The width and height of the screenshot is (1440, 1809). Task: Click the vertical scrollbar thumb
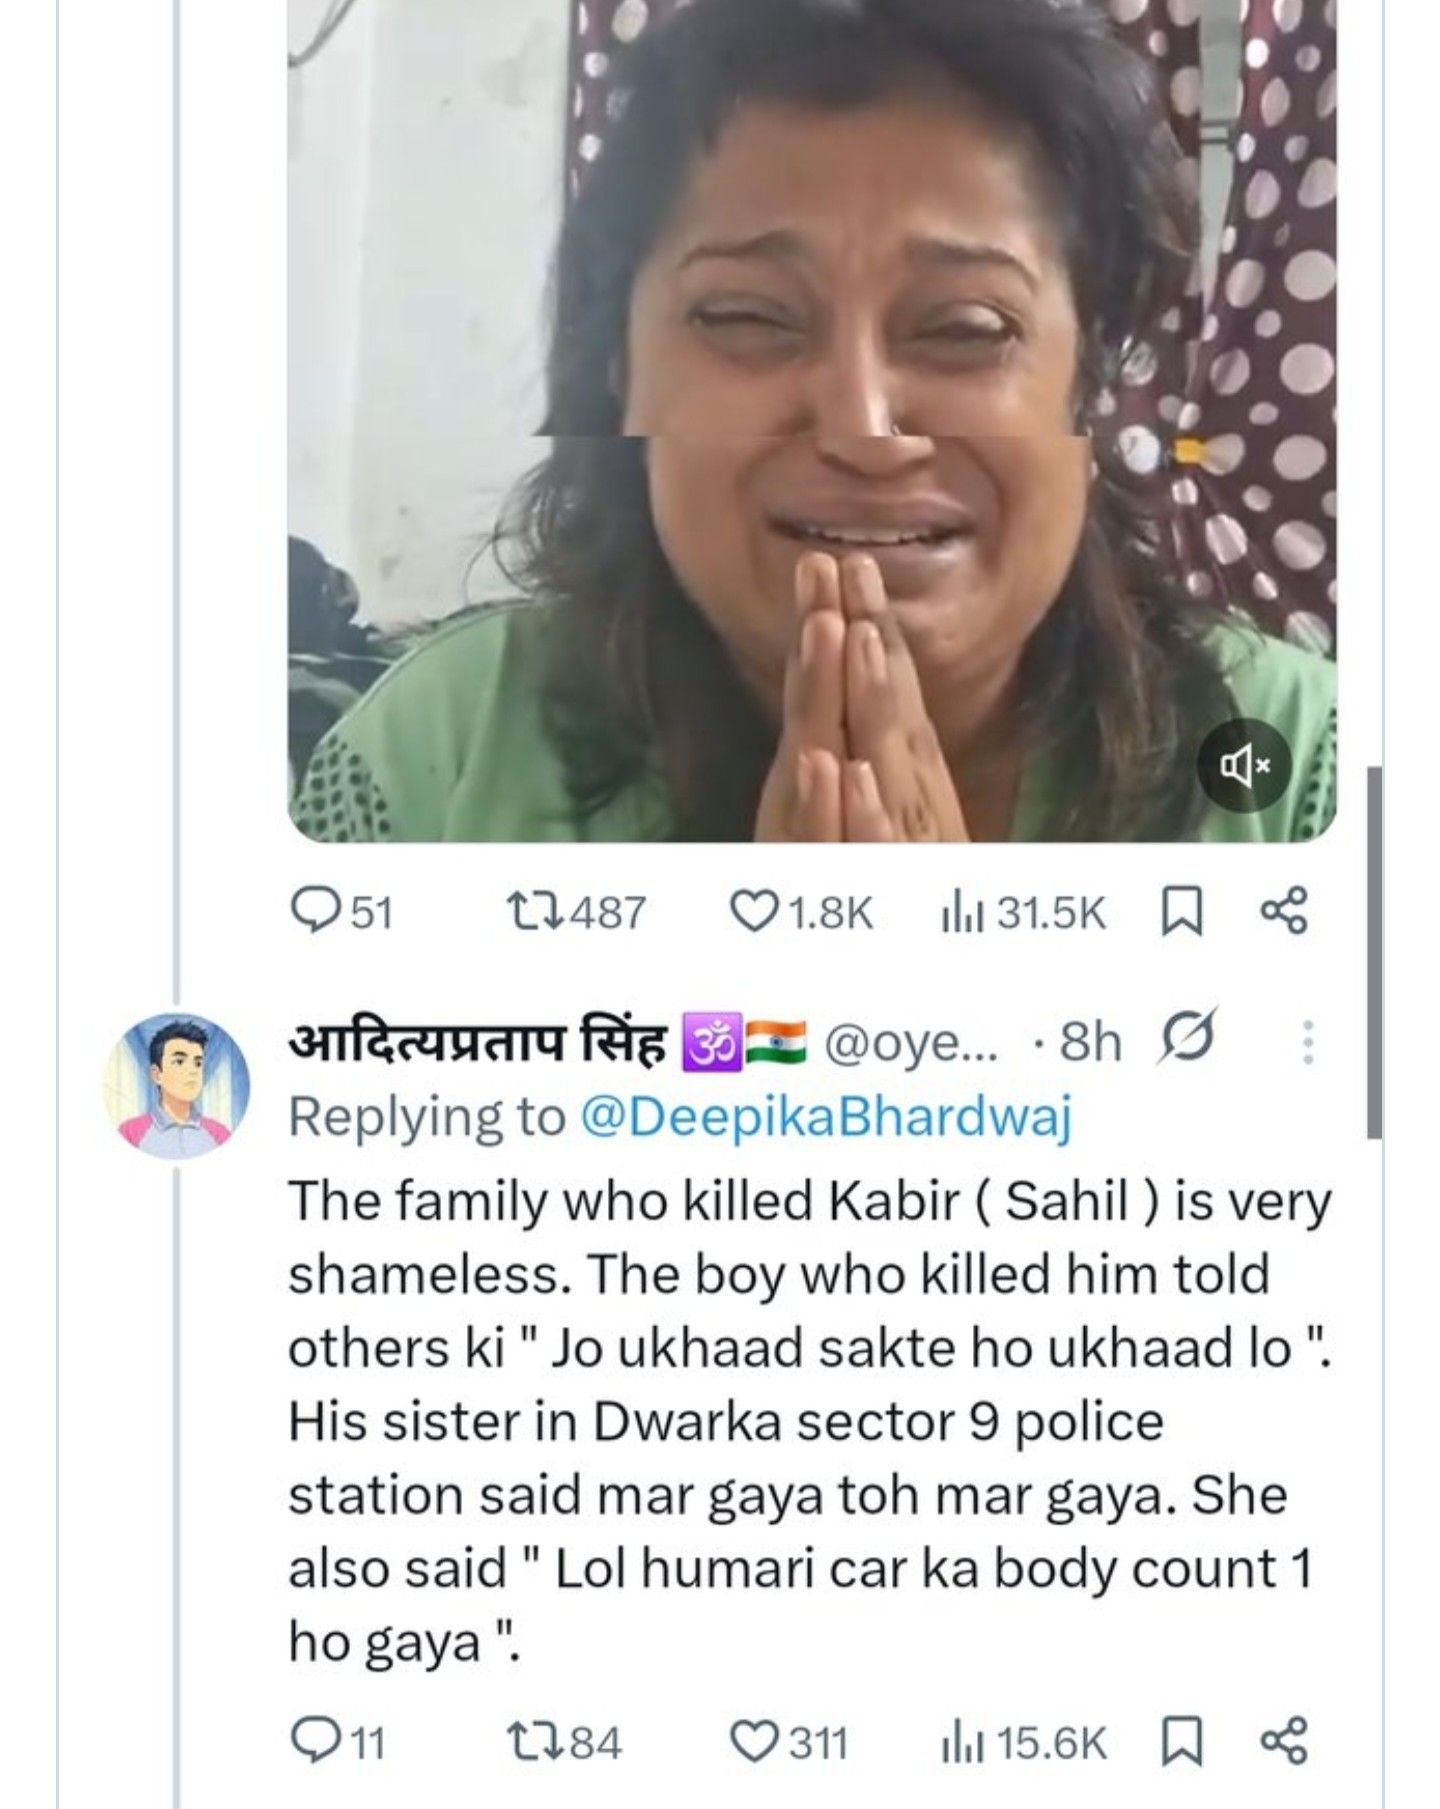click(1375, 952)
